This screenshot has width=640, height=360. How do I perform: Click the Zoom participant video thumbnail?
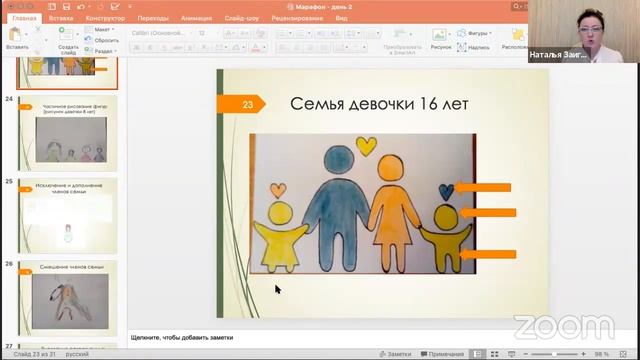click(x=584, y=31)
